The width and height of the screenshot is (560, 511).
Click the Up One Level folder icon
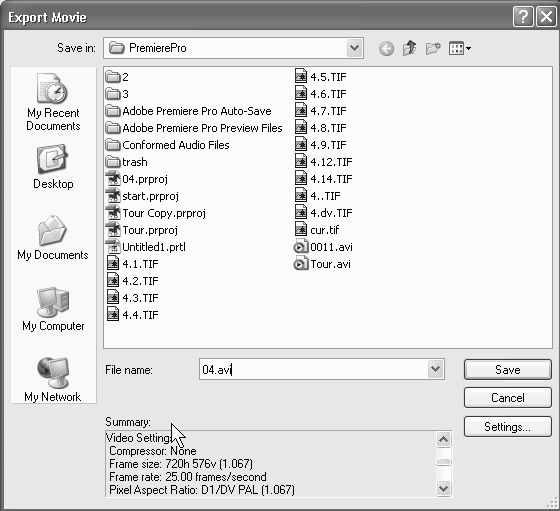point(409,48)
